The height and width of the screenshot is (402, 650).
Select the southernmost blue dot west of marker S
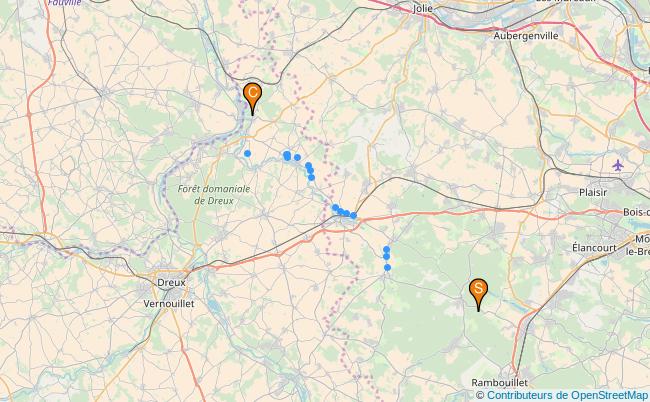(387, 268)
